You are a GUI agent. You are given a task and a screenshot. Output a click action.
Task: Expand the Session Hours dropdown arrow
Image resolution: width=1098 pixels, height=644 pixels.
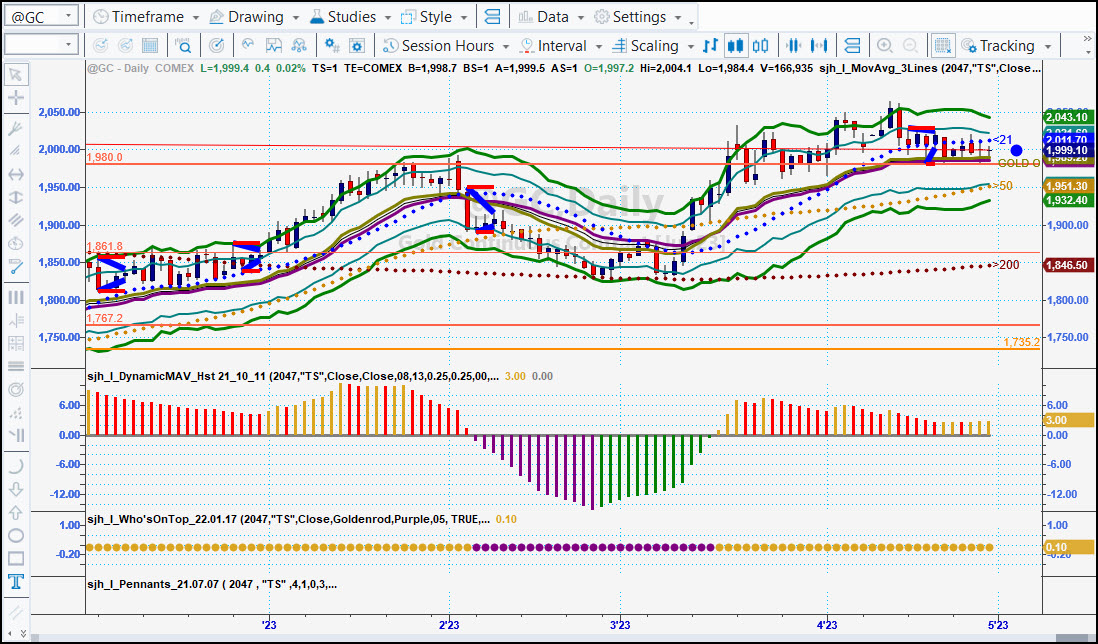pos(506,47)
